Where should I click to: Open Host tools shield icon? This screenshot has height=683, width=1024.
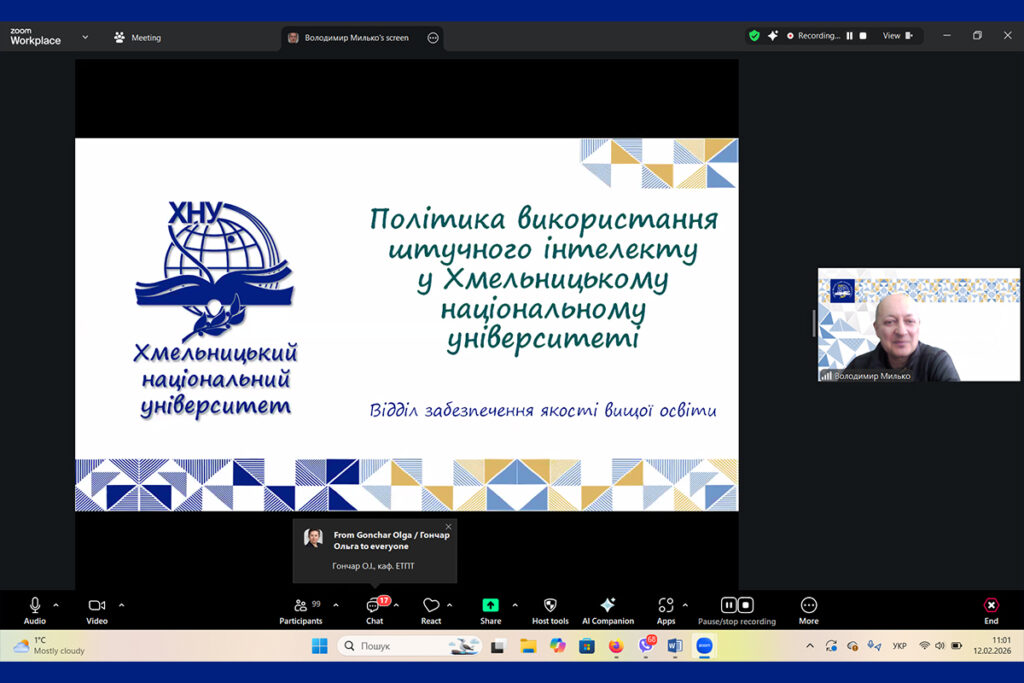[x=550, y=606]
